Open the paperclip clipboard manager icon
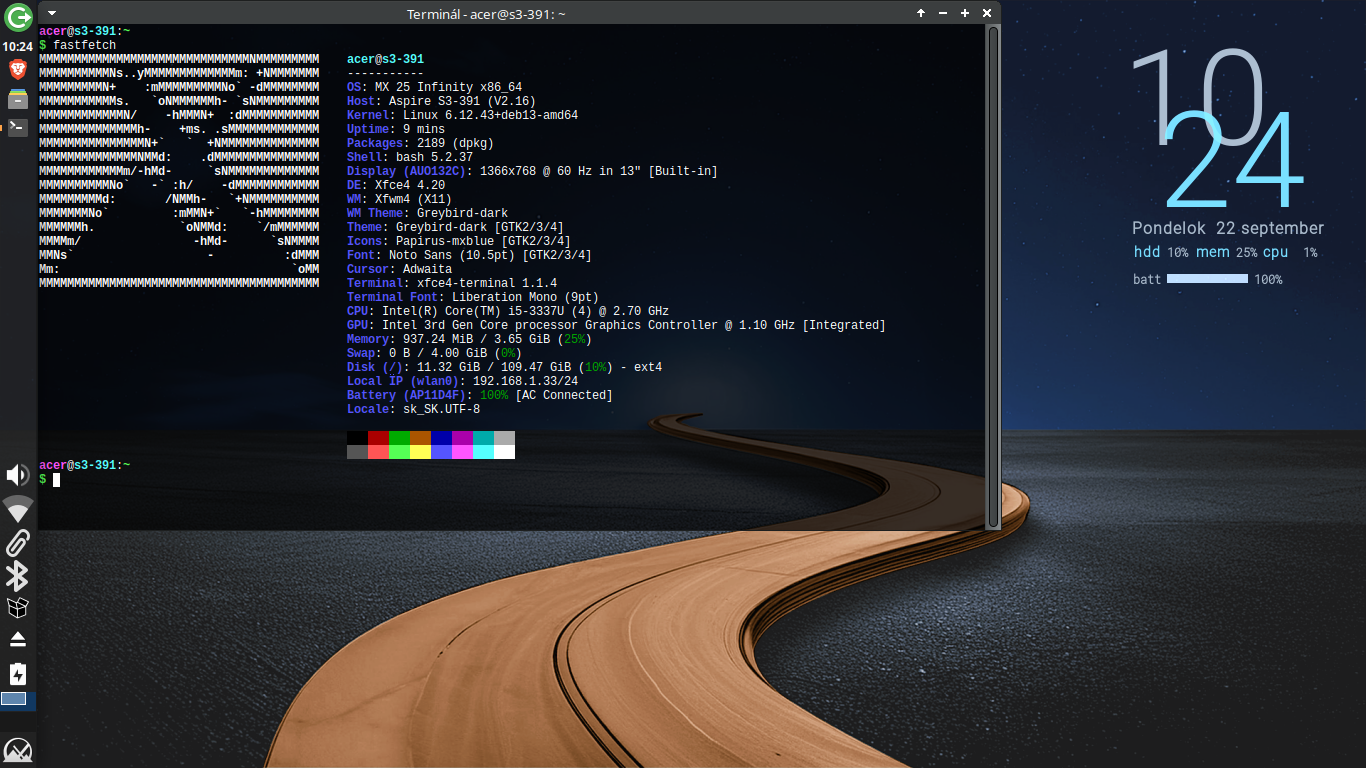The height and width of the screenshot is (768, 1366). pyautogui.click(x=18, y=543)
